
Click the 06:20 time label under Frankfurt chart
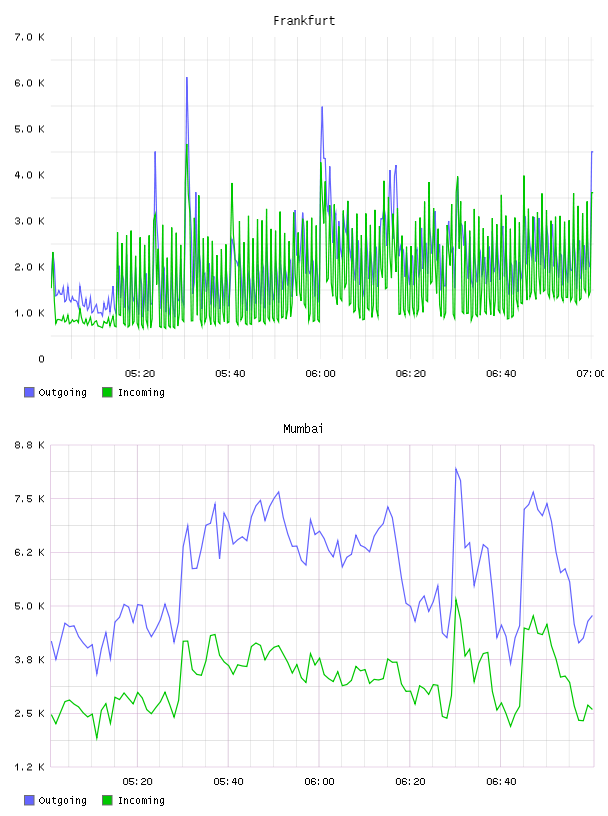coord(411,374)
